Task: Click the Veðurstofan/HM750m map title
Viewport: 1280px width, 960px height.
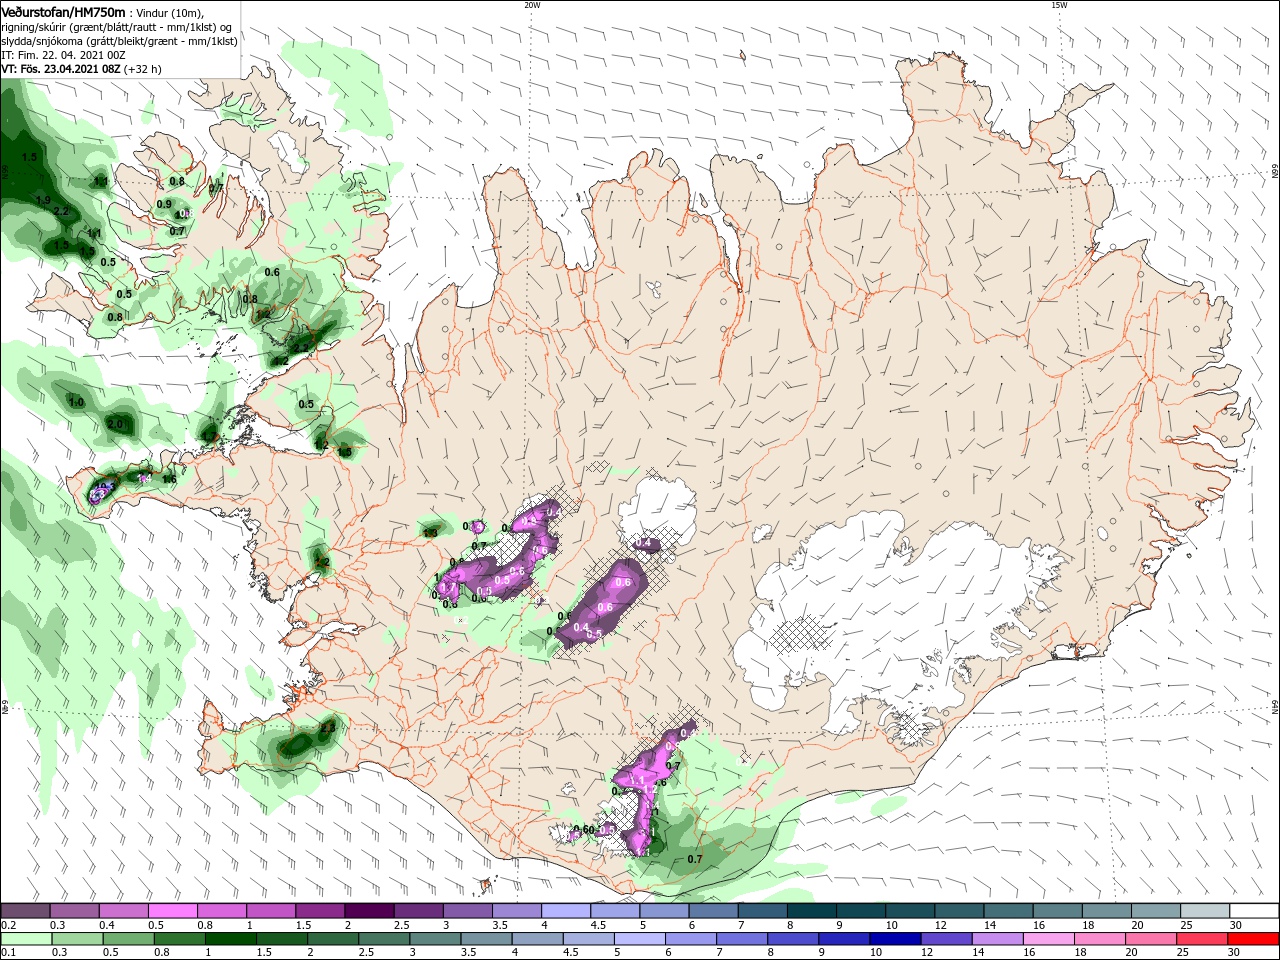Action: click(x=64, y=11)
